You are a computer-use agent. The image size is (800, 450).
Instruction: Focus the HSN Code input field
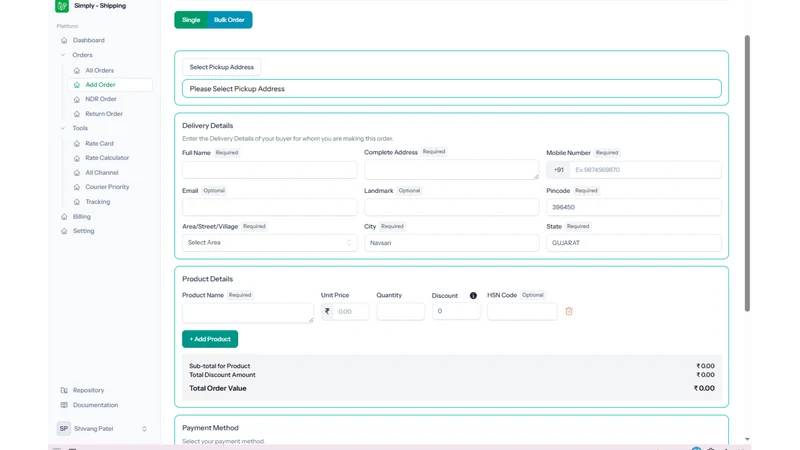(522, 311)
